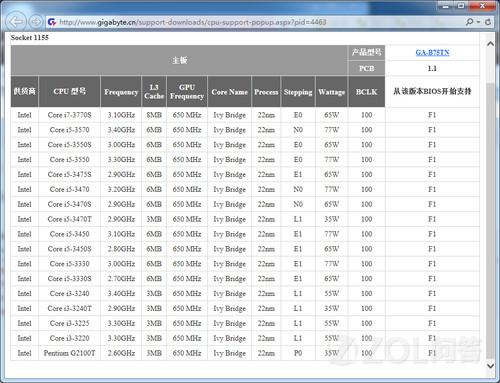Click the Core i5-3330S cell
Image resolution: width=500 pixels, height=383 pixels.
pos(69,279)
